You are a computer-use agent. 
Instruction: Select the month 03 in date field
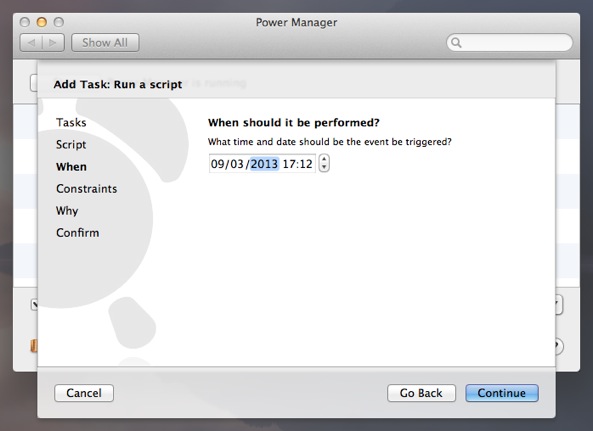coord(236,164)
